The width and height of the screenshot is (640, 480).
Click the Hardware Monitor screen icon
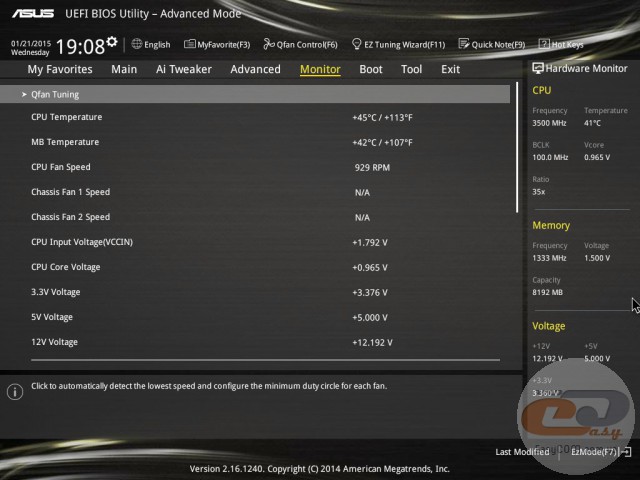[x=538, y=68]
